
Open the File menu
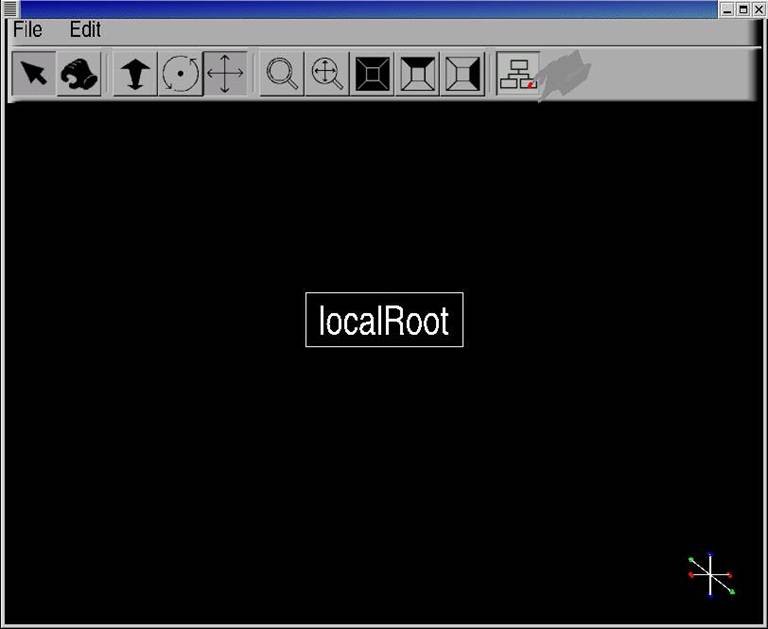point(27,29)
